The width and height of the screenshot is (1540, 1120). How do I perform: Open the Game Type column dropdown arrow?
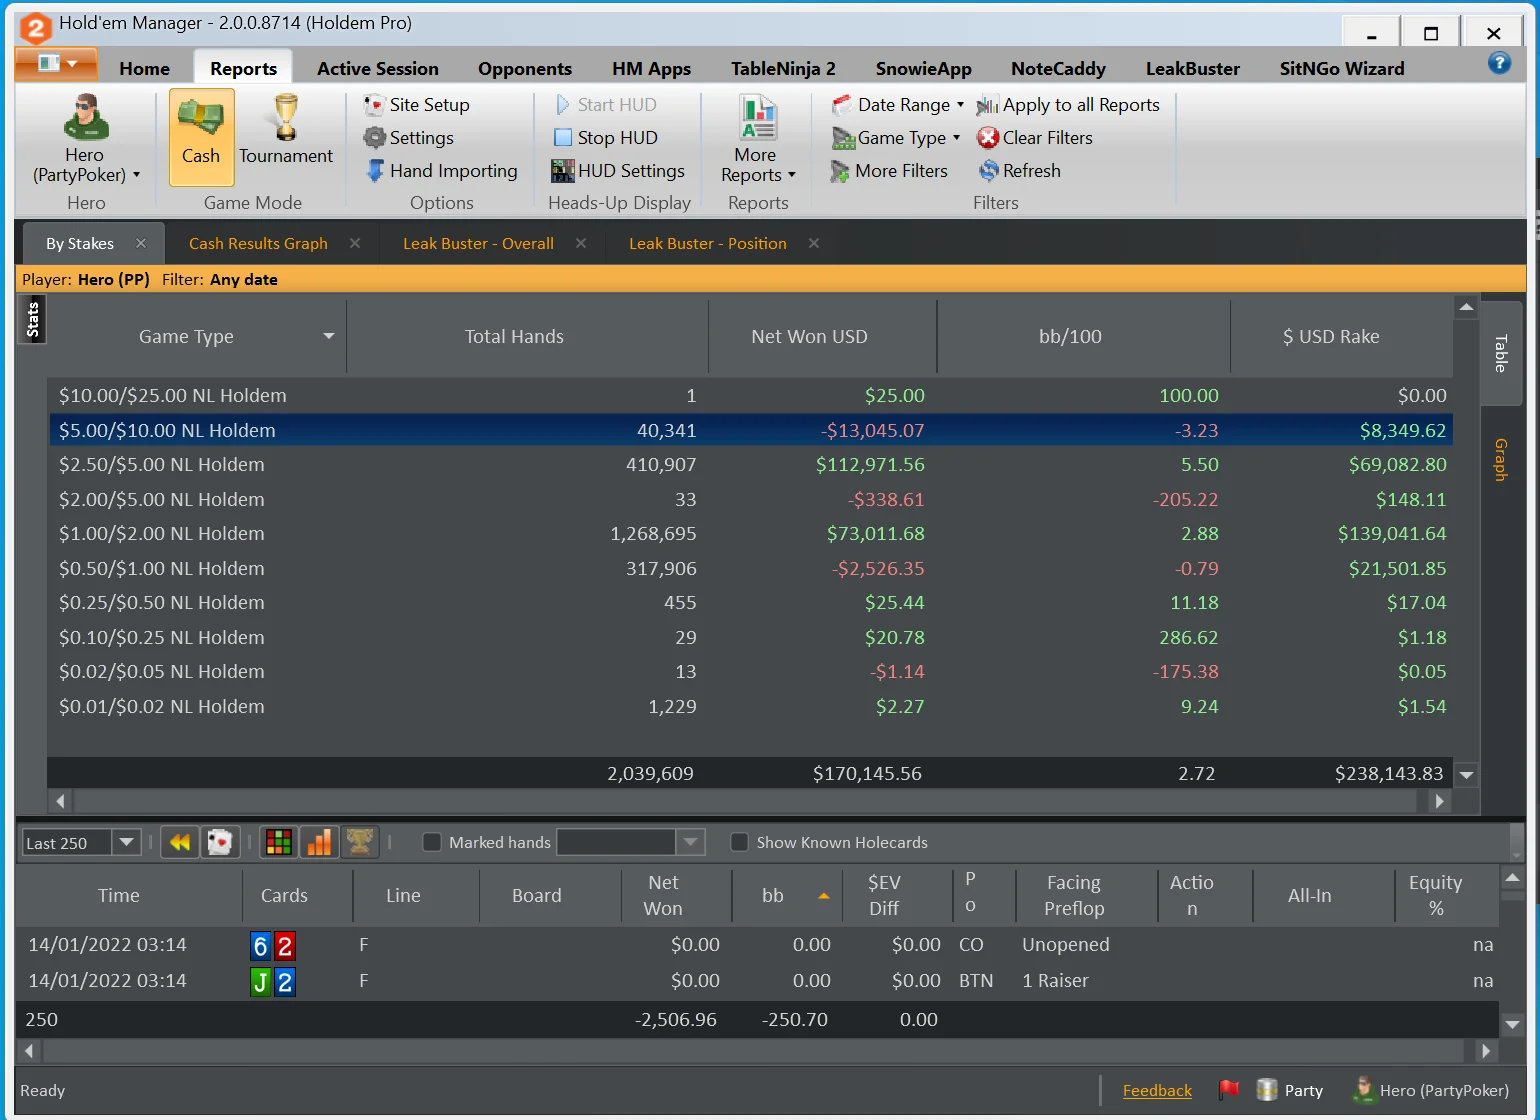(x=329, y=336)
